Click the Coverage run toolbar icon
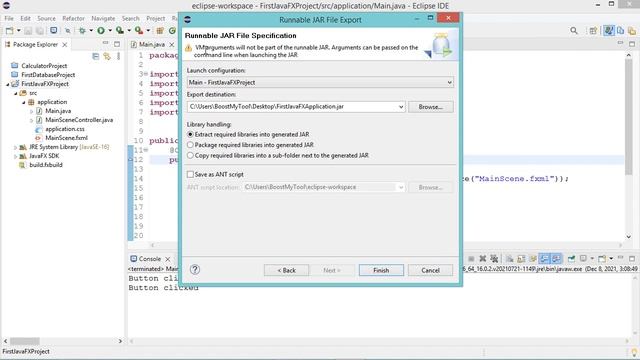640x360 pixels. click(x=120, y=31)
